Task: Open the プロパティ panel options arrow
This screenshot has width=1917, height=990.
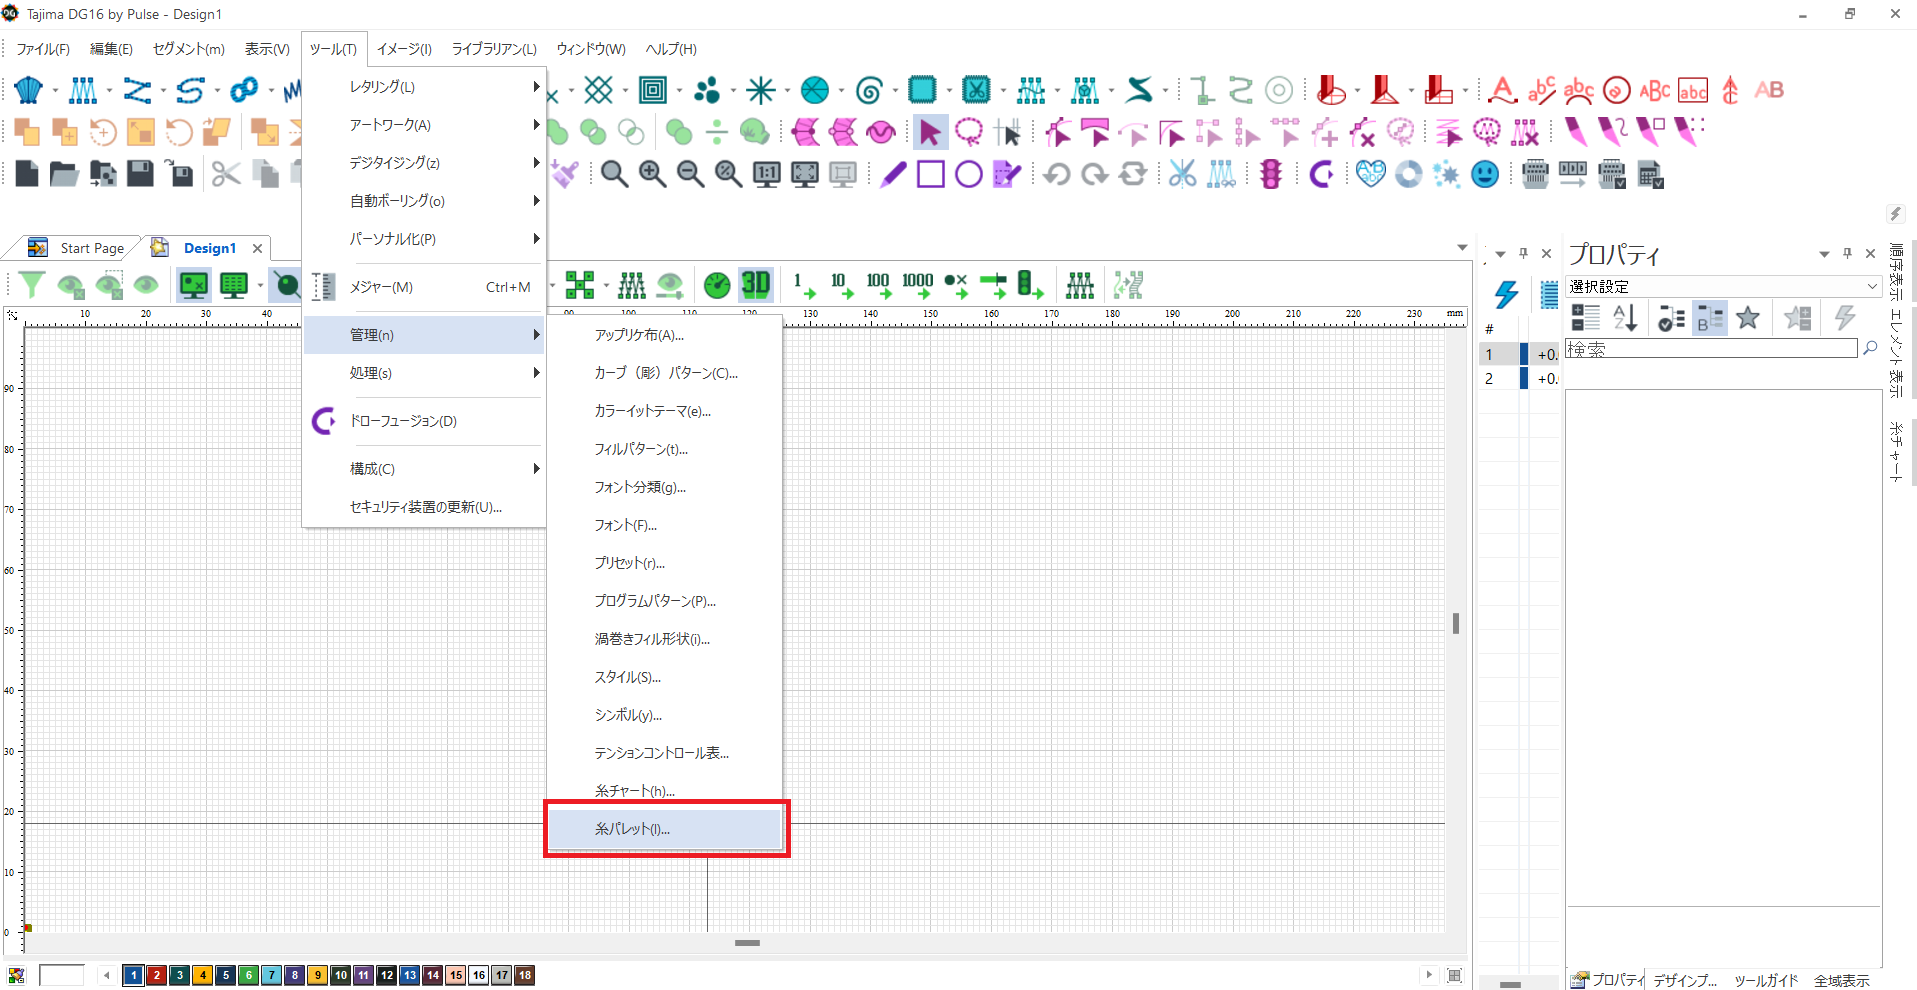Action: 1824,254
